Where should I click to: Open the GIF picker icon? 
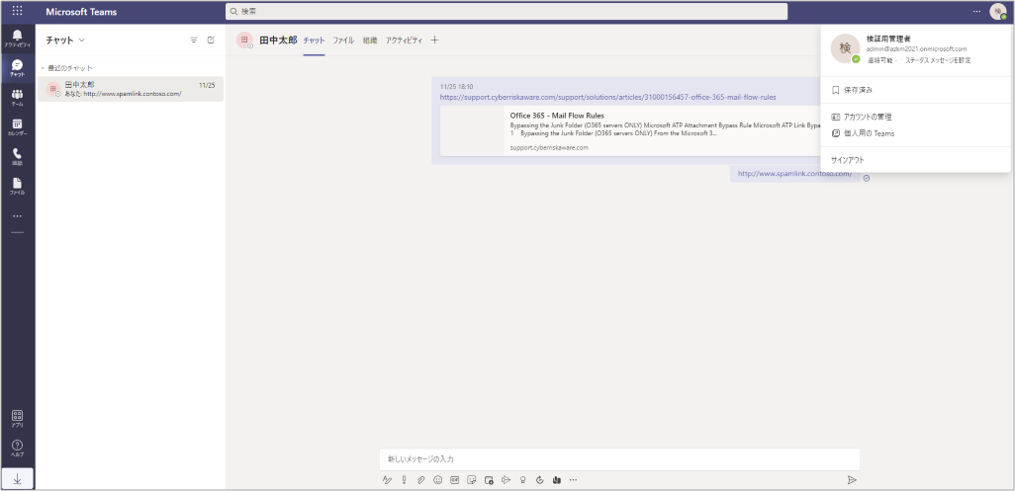(x=454, y=480)
